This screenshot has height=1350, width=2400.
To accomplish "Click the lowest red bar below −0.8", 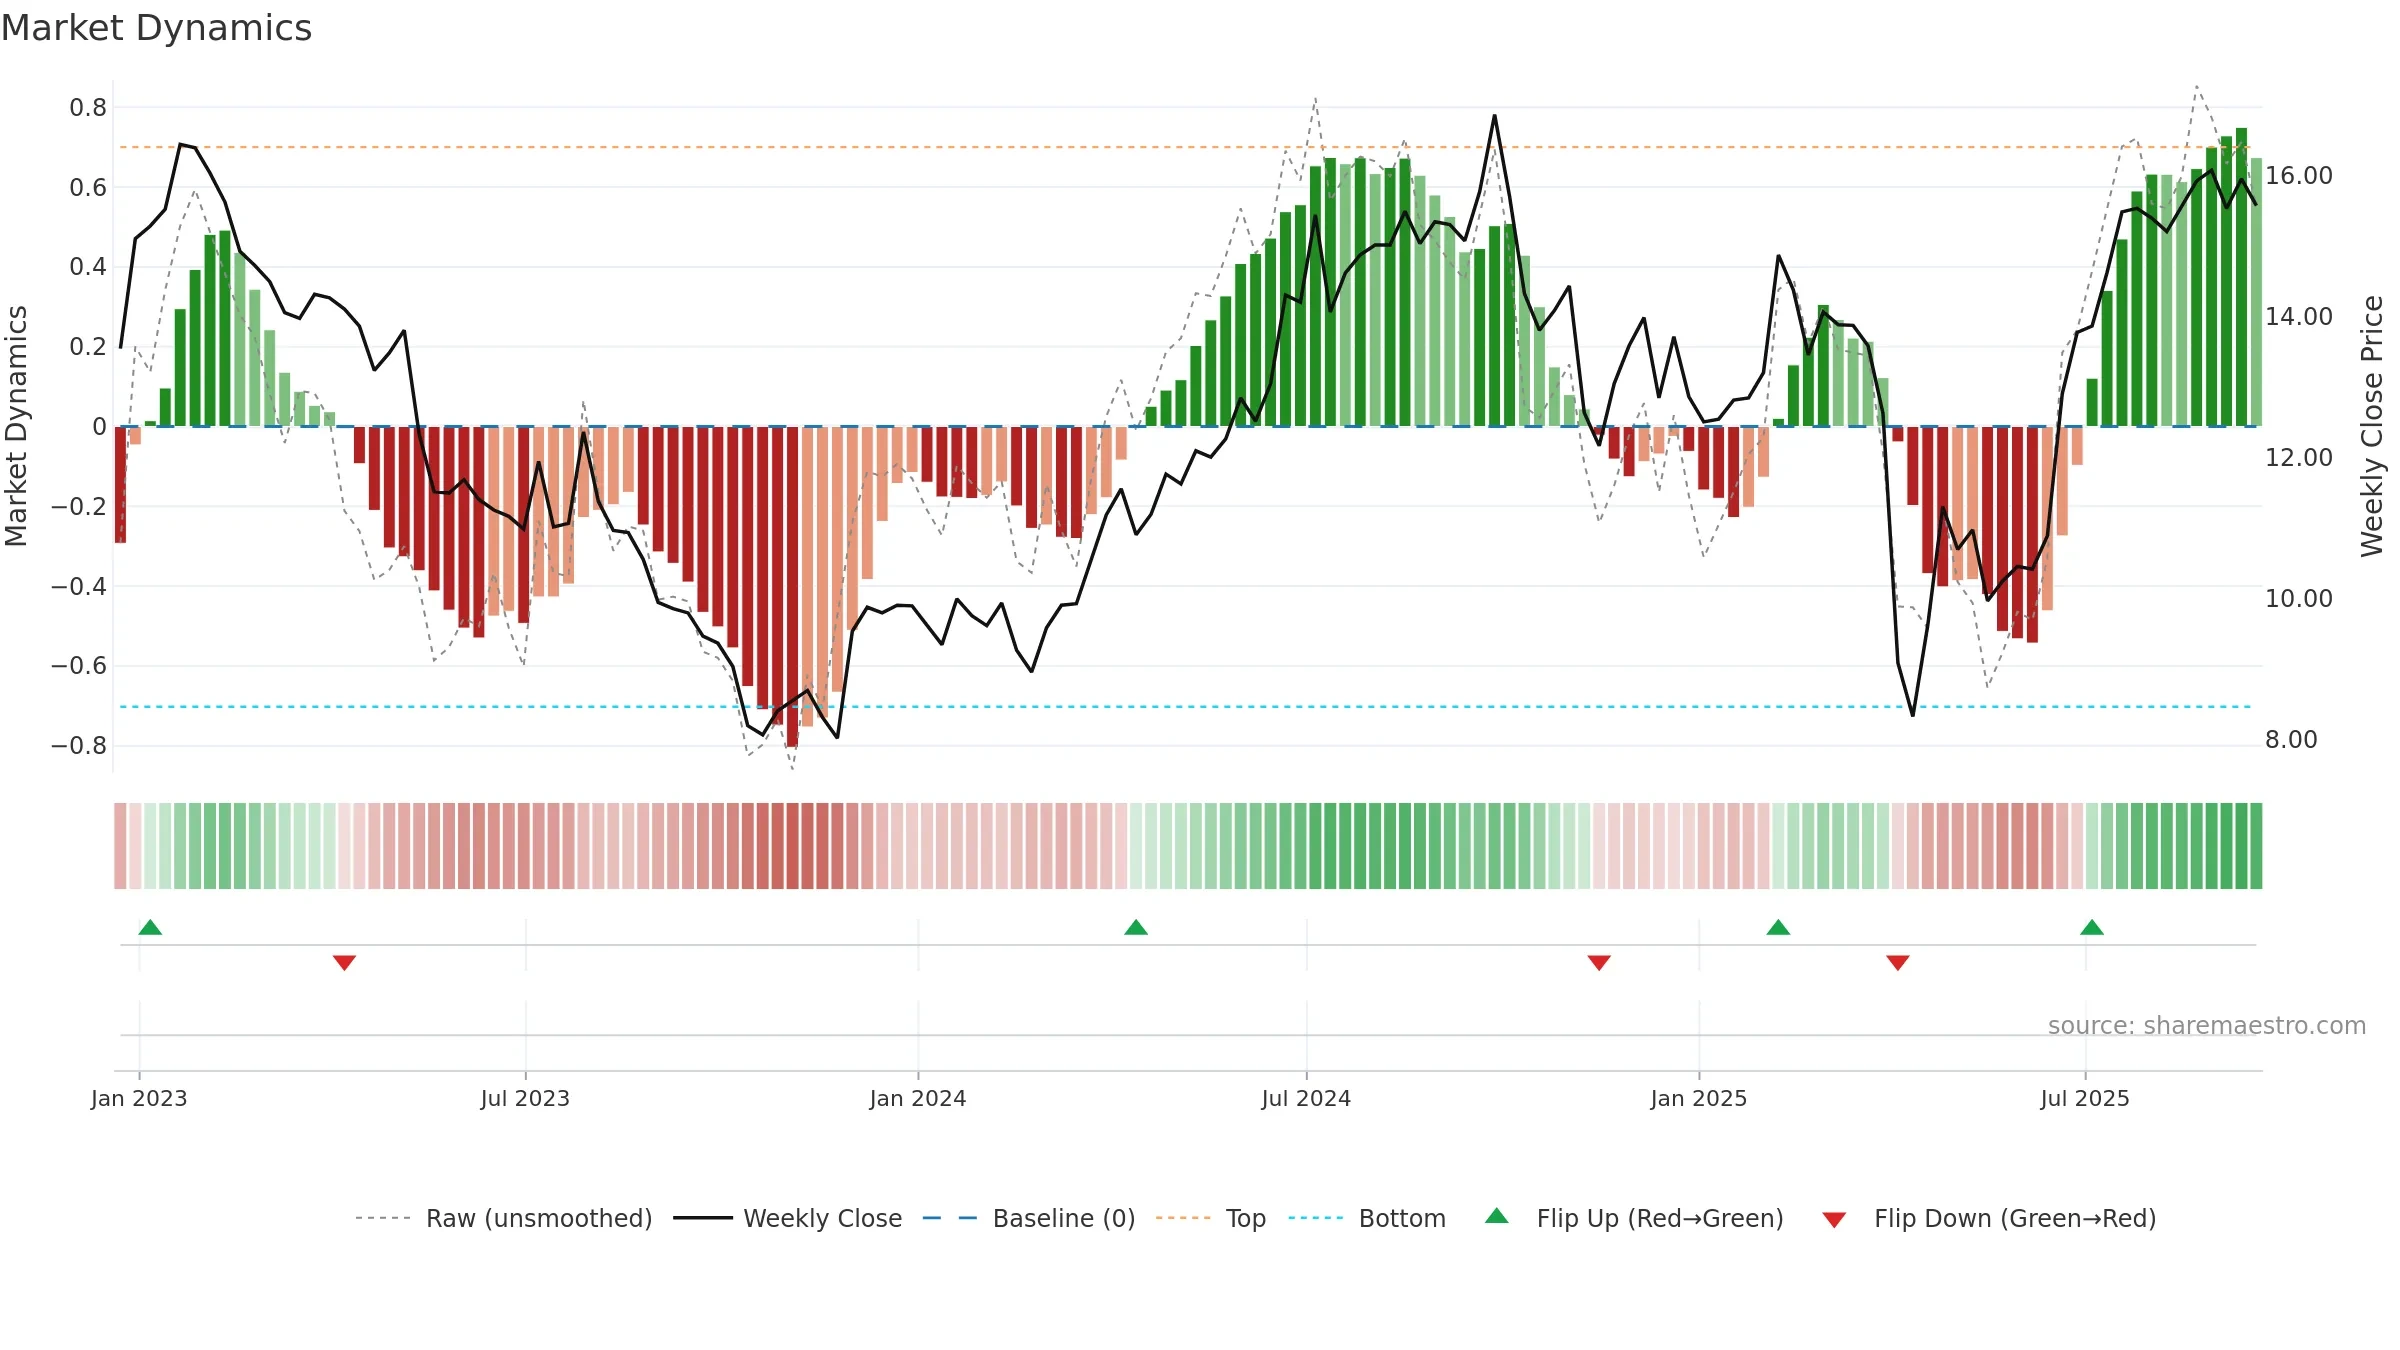I will (792, 587).
